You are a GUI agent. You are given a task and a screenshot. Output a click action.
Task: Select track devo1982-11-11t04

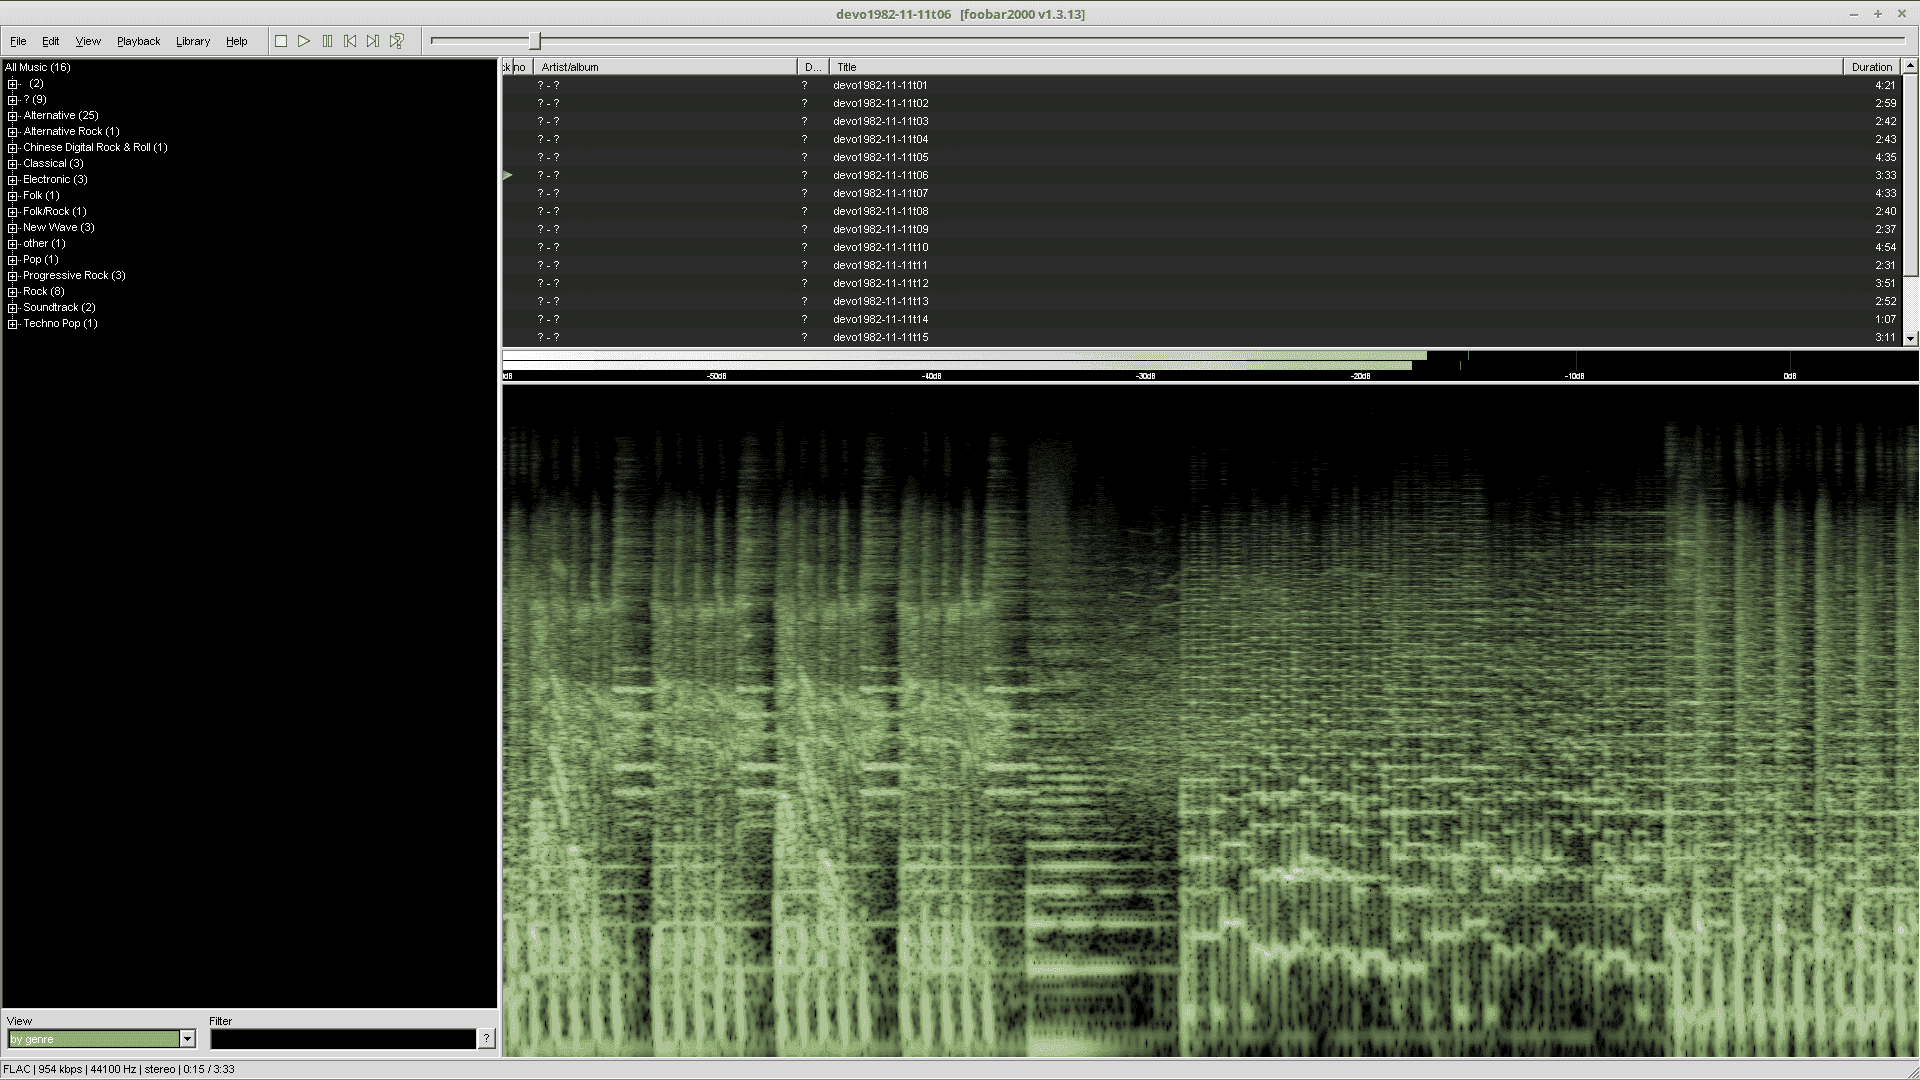pyautogui.click(x=1201, y=139)
